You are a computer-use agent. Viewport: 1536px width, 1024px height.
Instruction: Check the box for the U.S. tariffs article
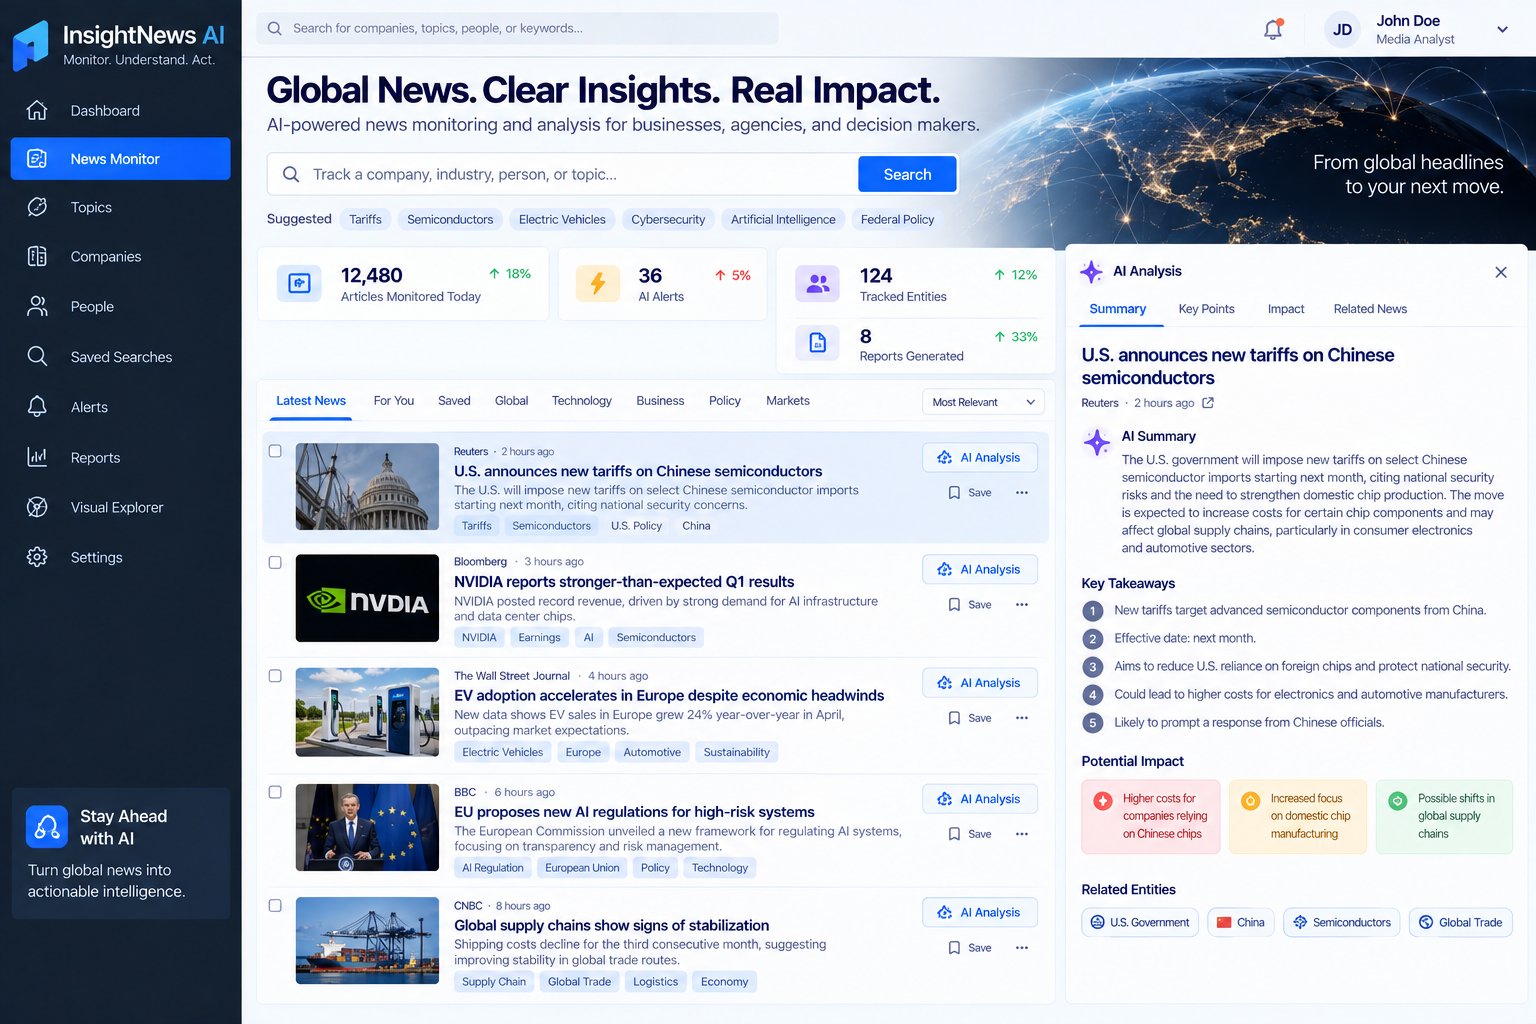tap(275, 451)
